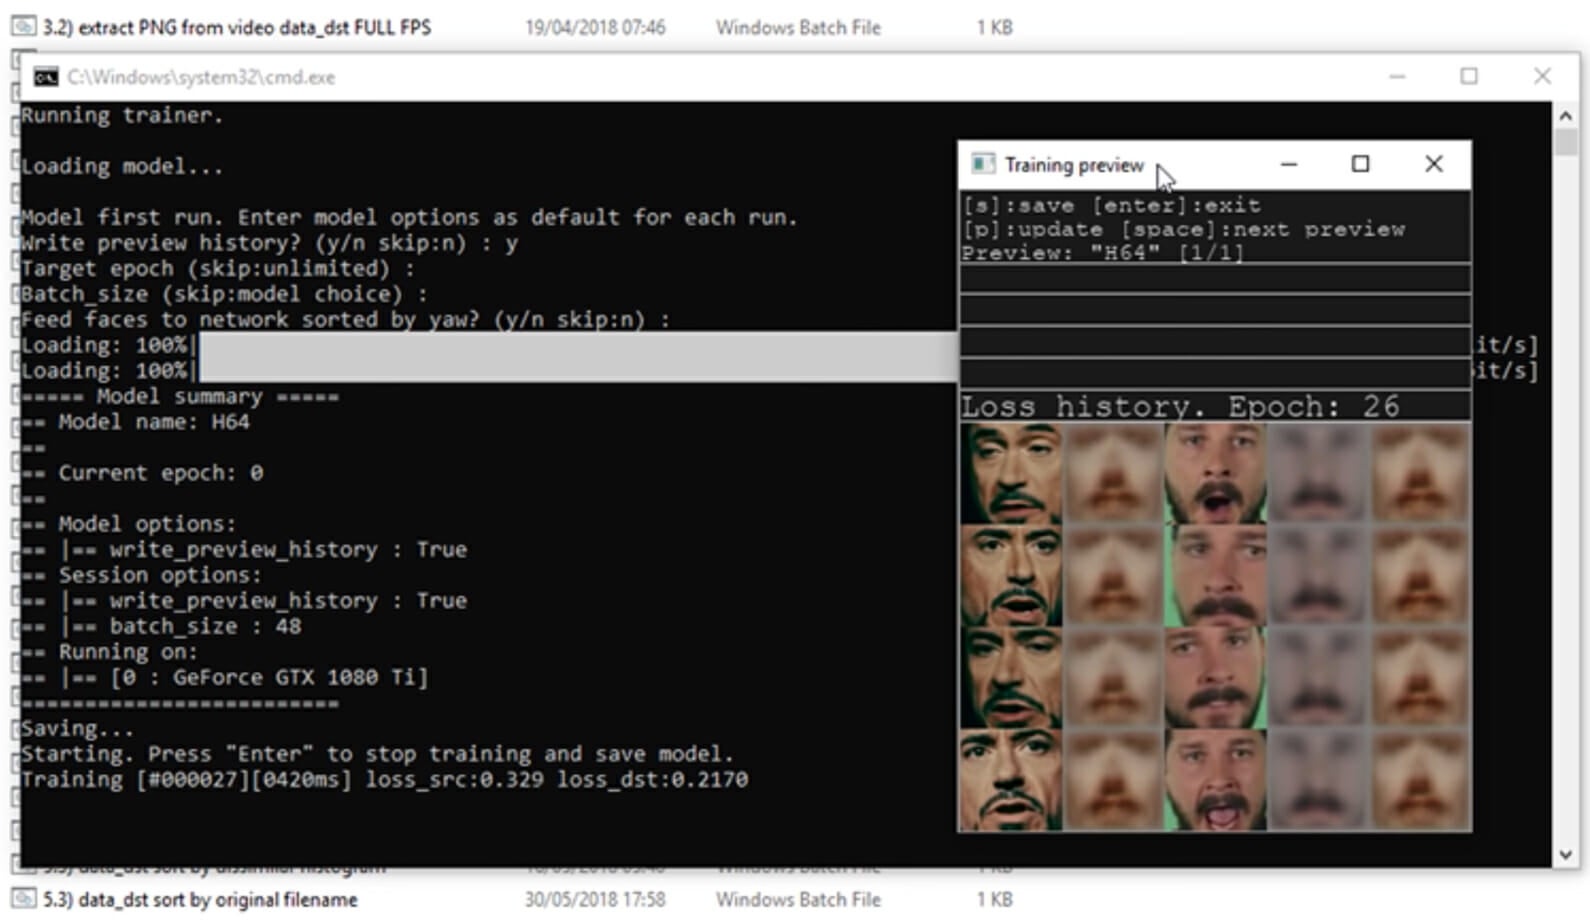The width and height of the screenshot is (1590, 922).
Task: Click 'Running trainer.' console line
Action: point(122,115)
